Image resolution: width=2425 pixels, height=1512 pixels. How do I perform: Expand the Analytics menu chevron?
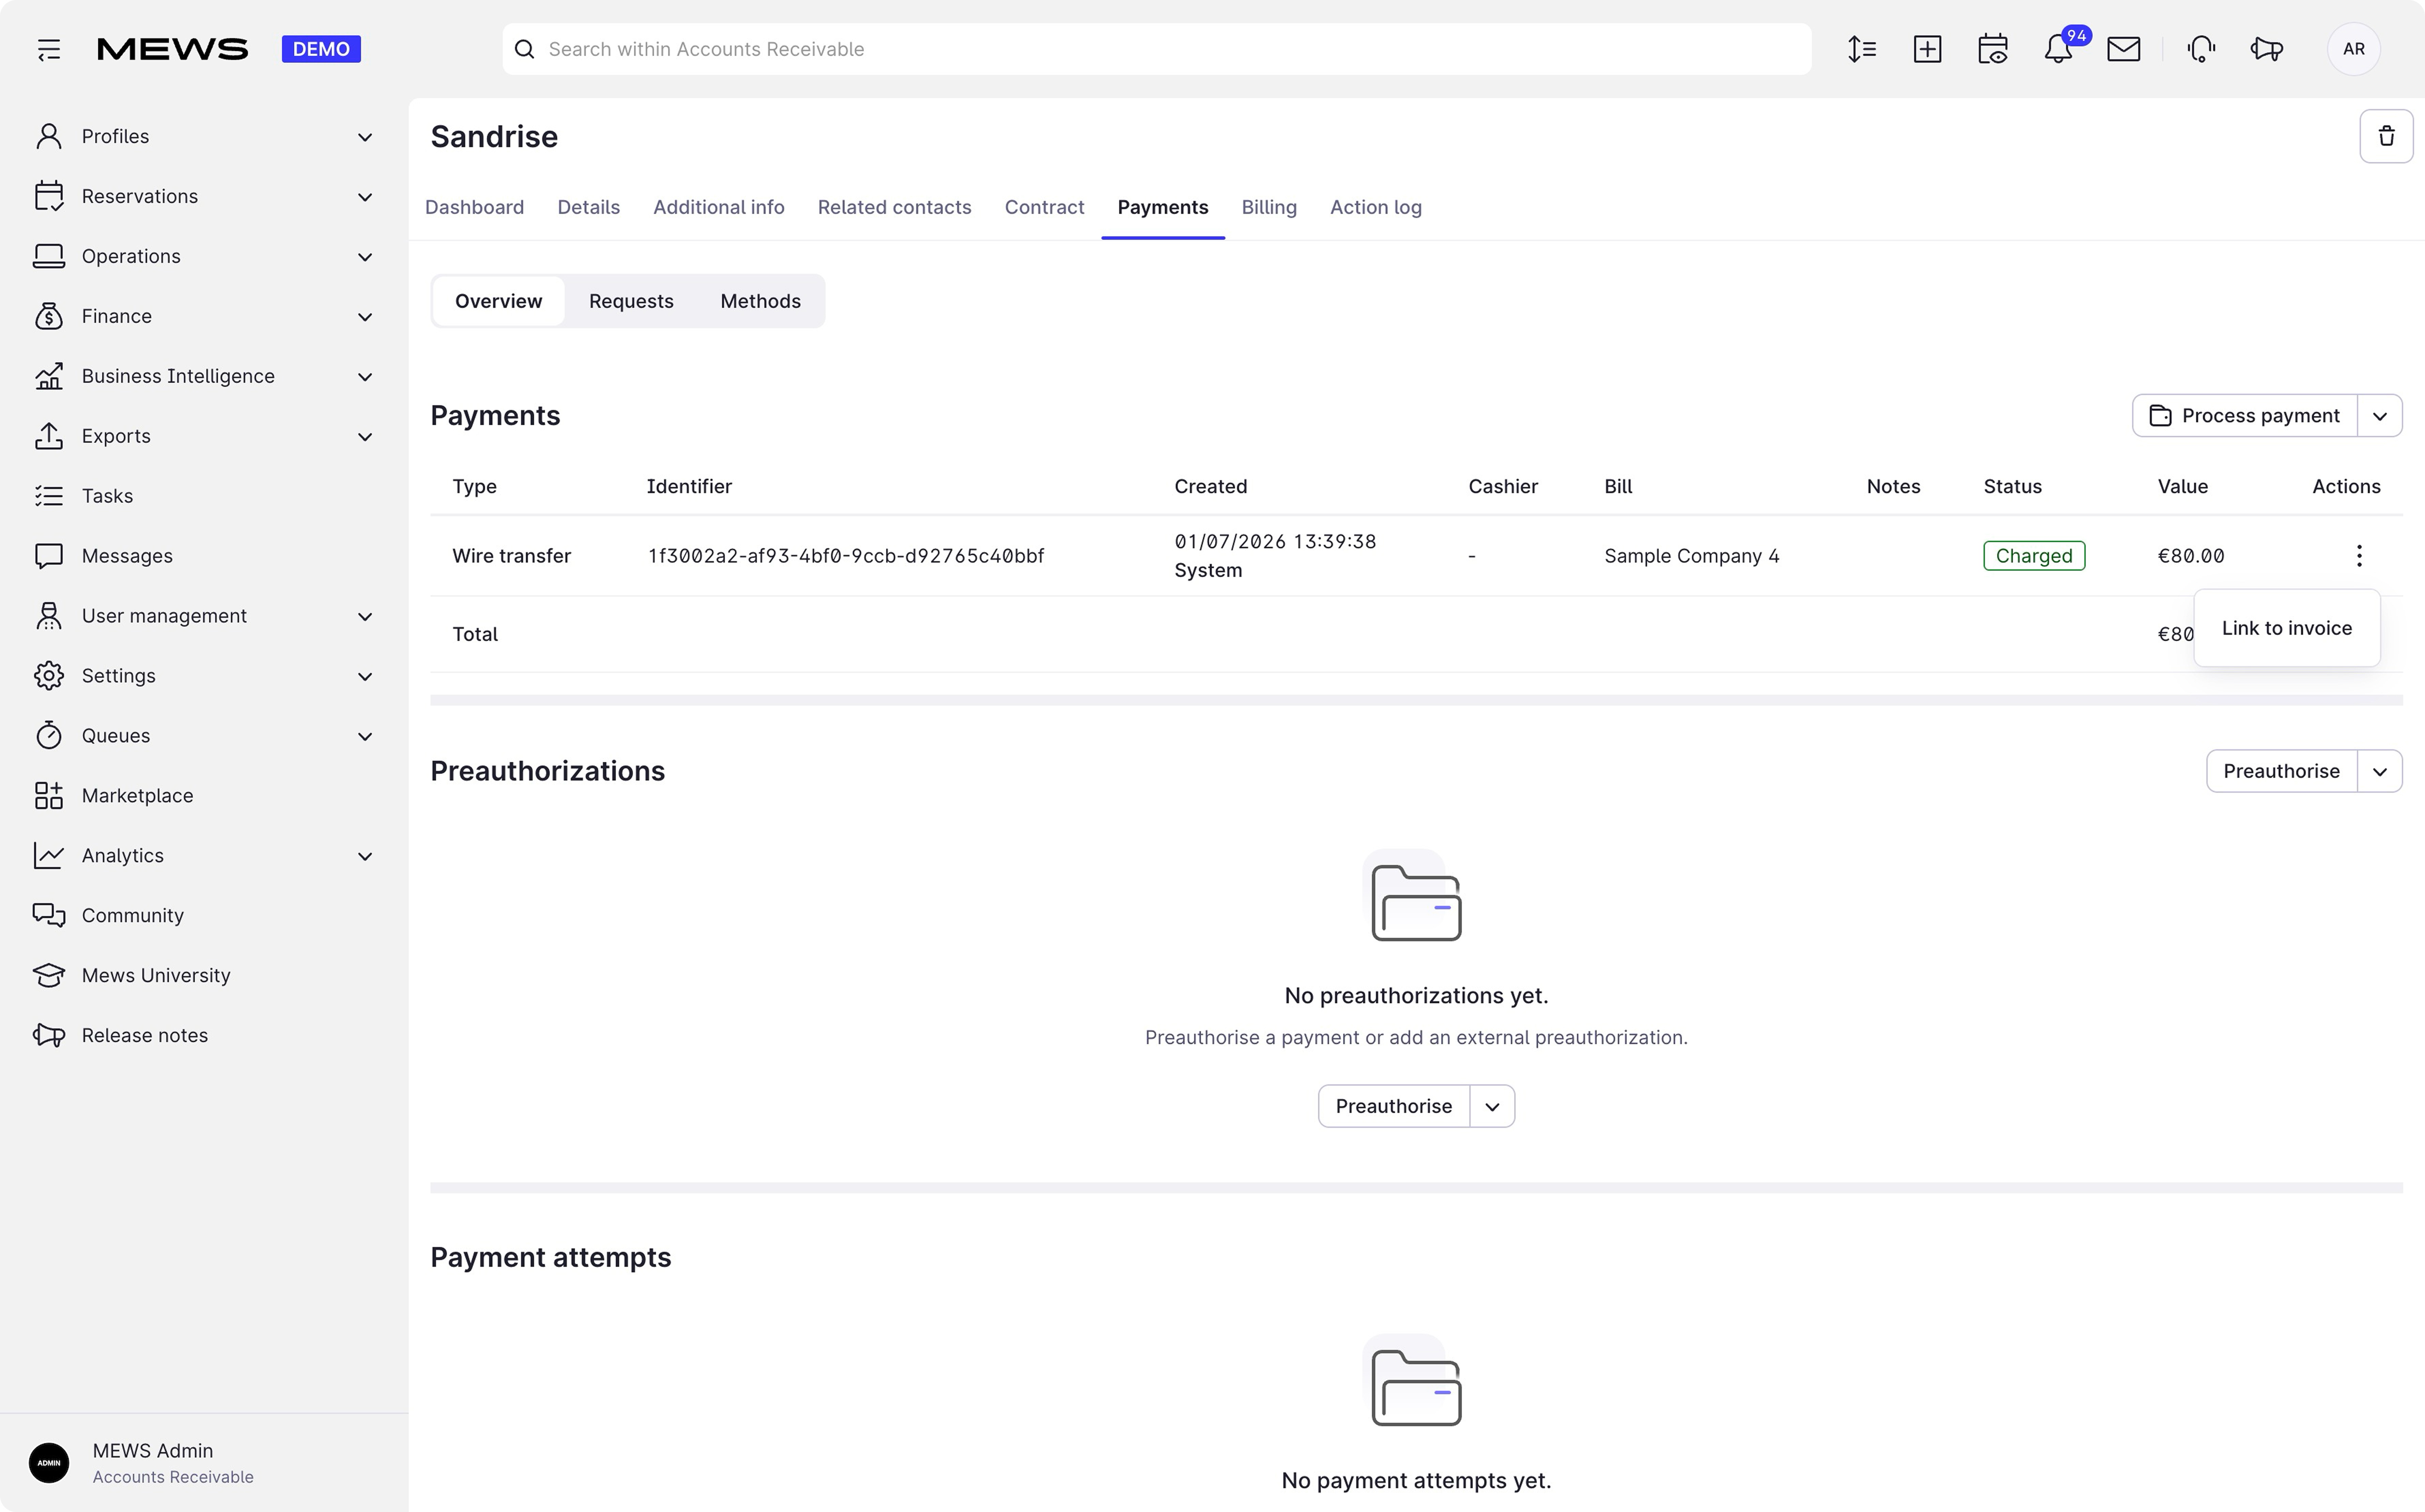pyautogui.click(x=365, y=857)
